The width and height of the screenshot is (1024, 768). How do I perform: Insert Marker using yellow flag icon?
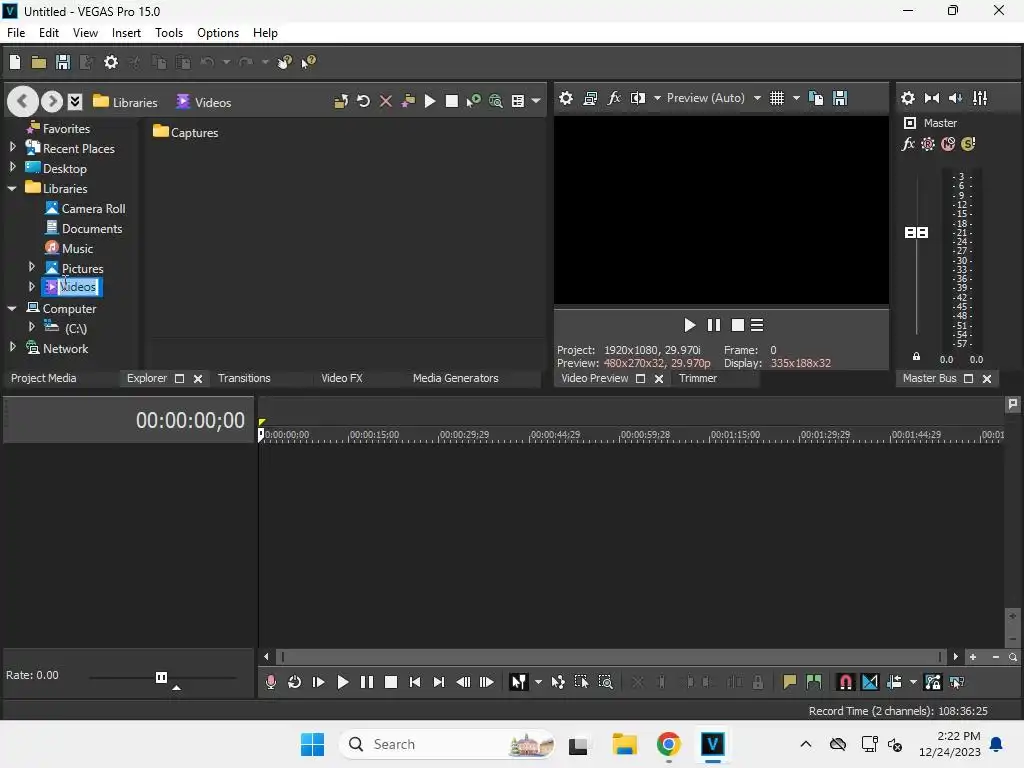tap(790, 682)
